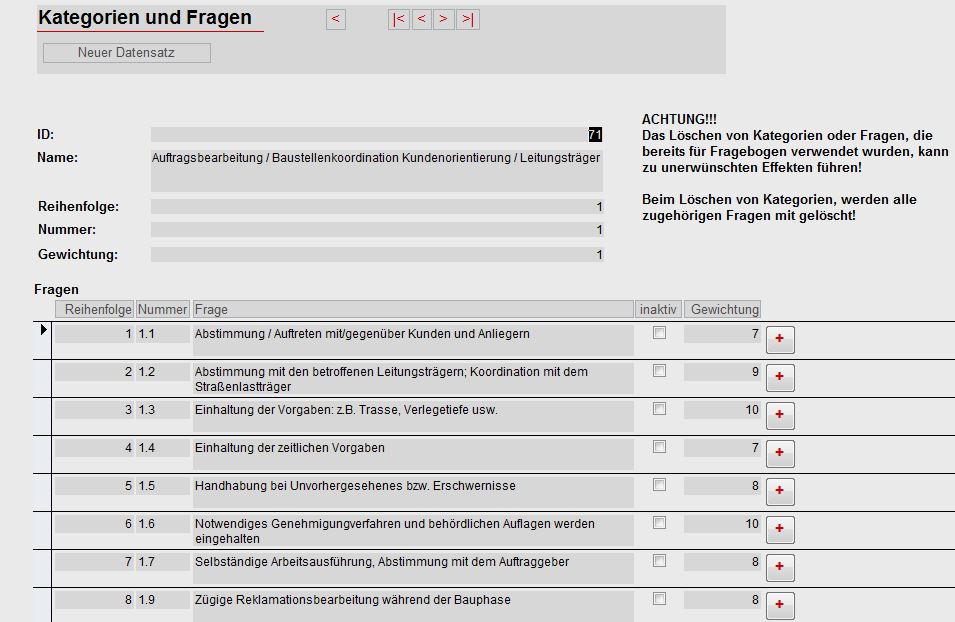Create a new record with Neuer Datensatz
Image resolution: width=955 pixels, height=622 pixels.
coord(126,53)
